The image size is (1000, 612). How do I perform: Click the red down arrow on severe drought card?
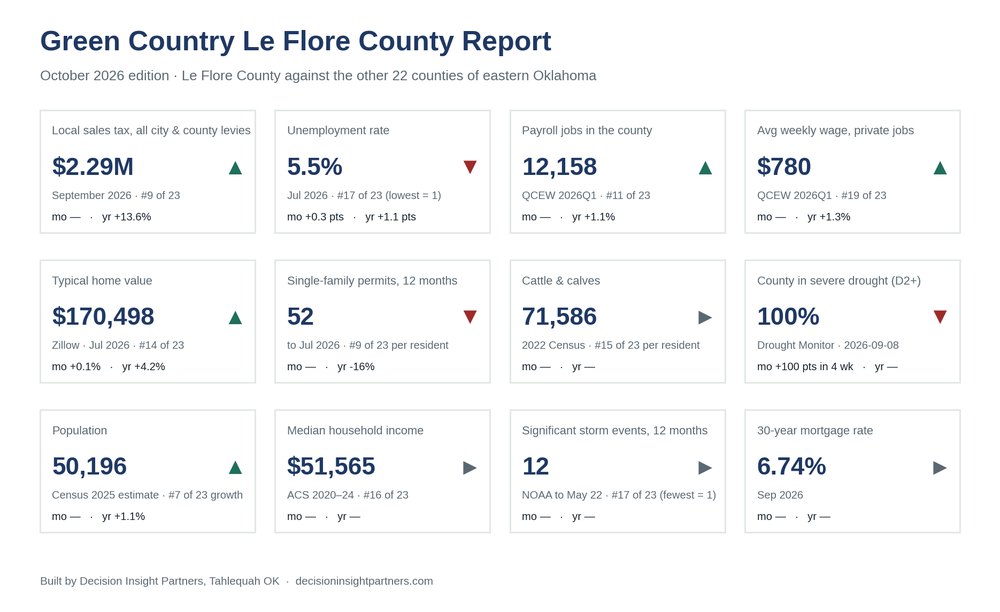[x=940, y=317]
